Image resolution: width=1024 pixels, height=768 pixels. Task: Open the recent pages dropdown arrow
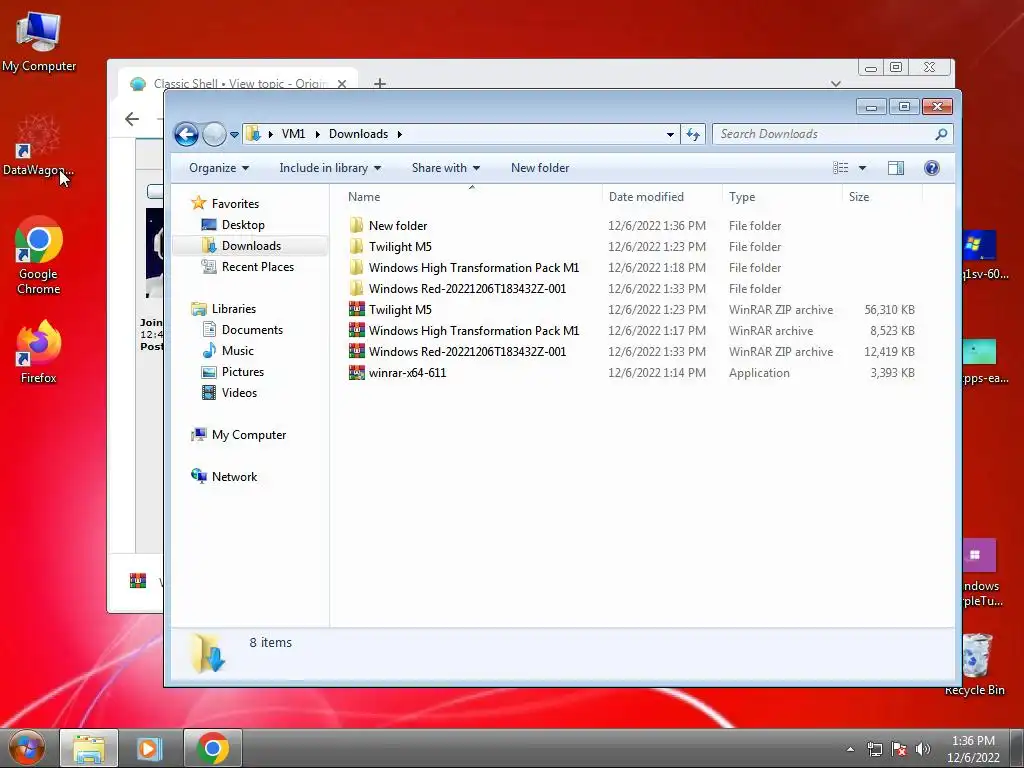pyautogui.click(x=234, y=135)
